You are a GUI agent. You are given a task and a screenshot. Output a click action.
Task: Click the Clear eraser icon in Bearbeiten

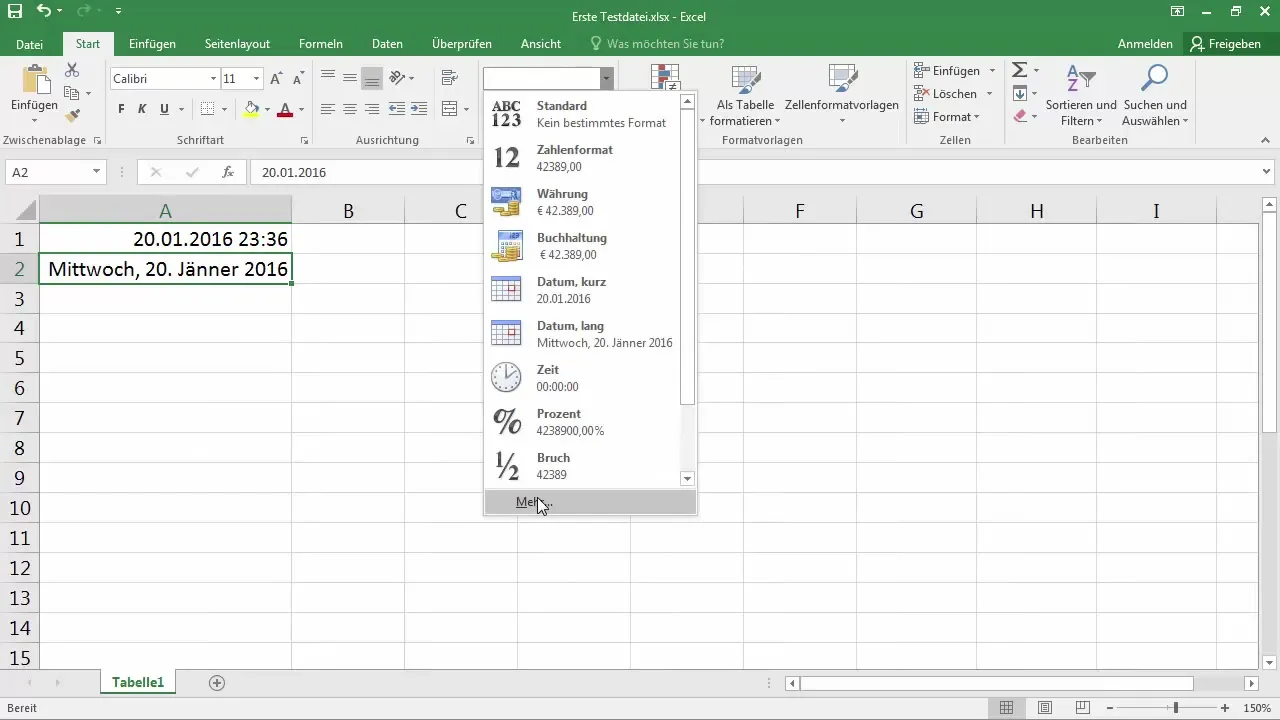pos(1019,116)
